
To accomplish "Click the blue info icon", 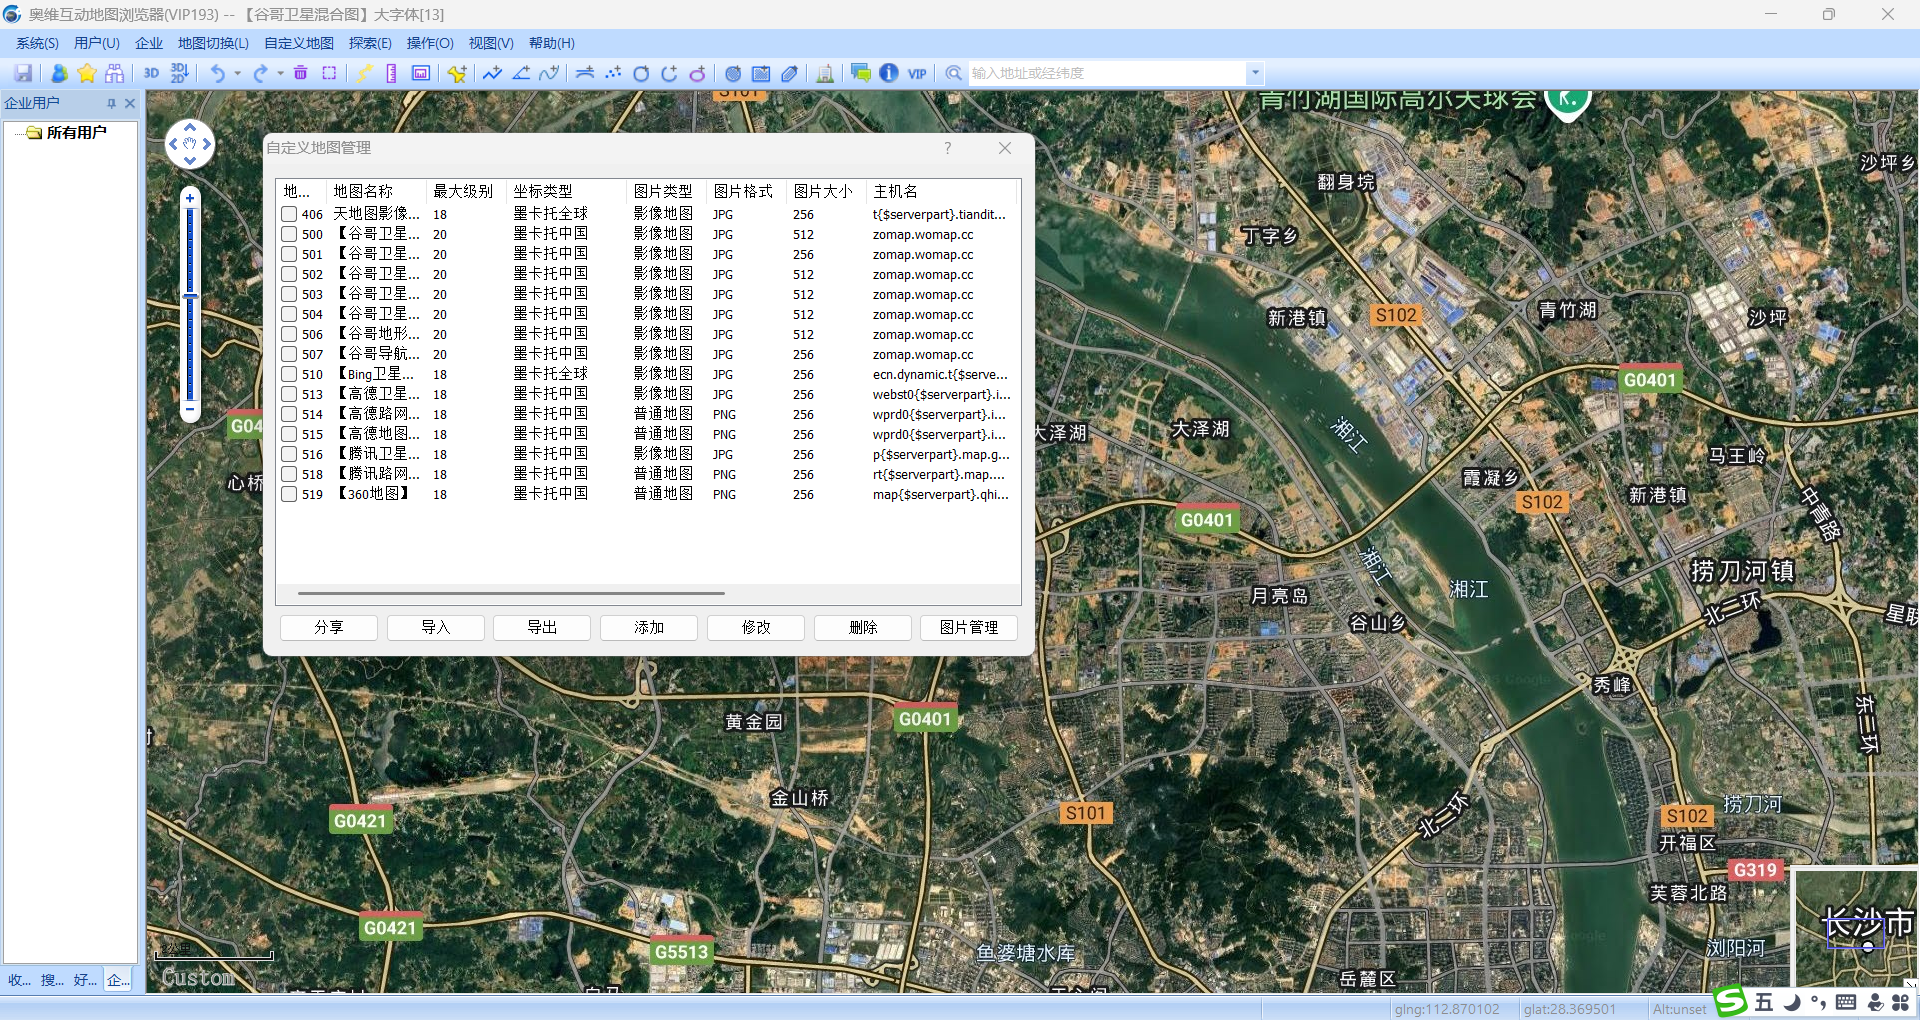I will coord(888,73).
